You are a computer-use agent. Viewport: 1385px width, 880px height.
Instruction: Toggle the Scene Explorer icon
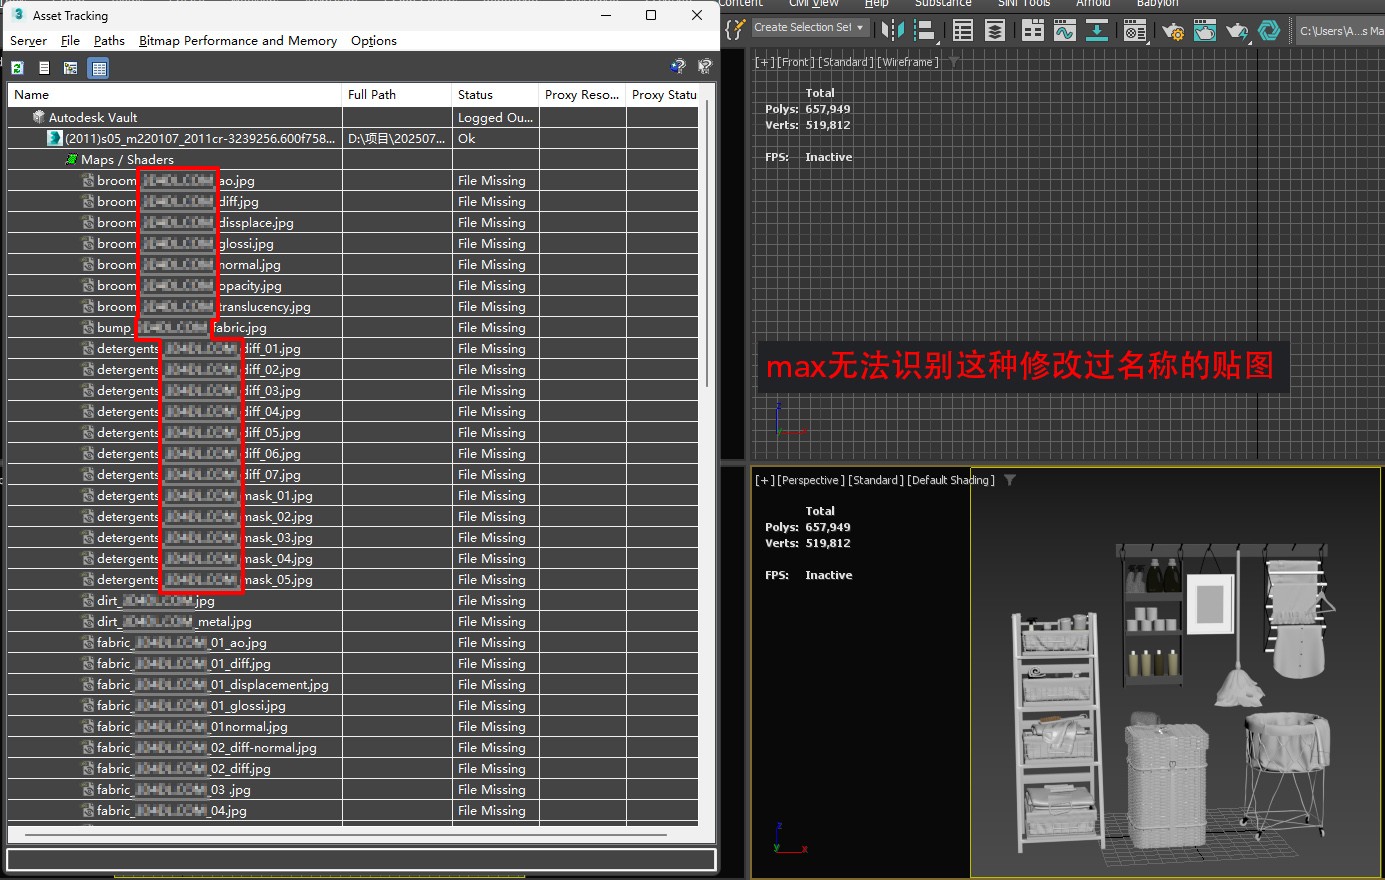(x=962, y=31)
